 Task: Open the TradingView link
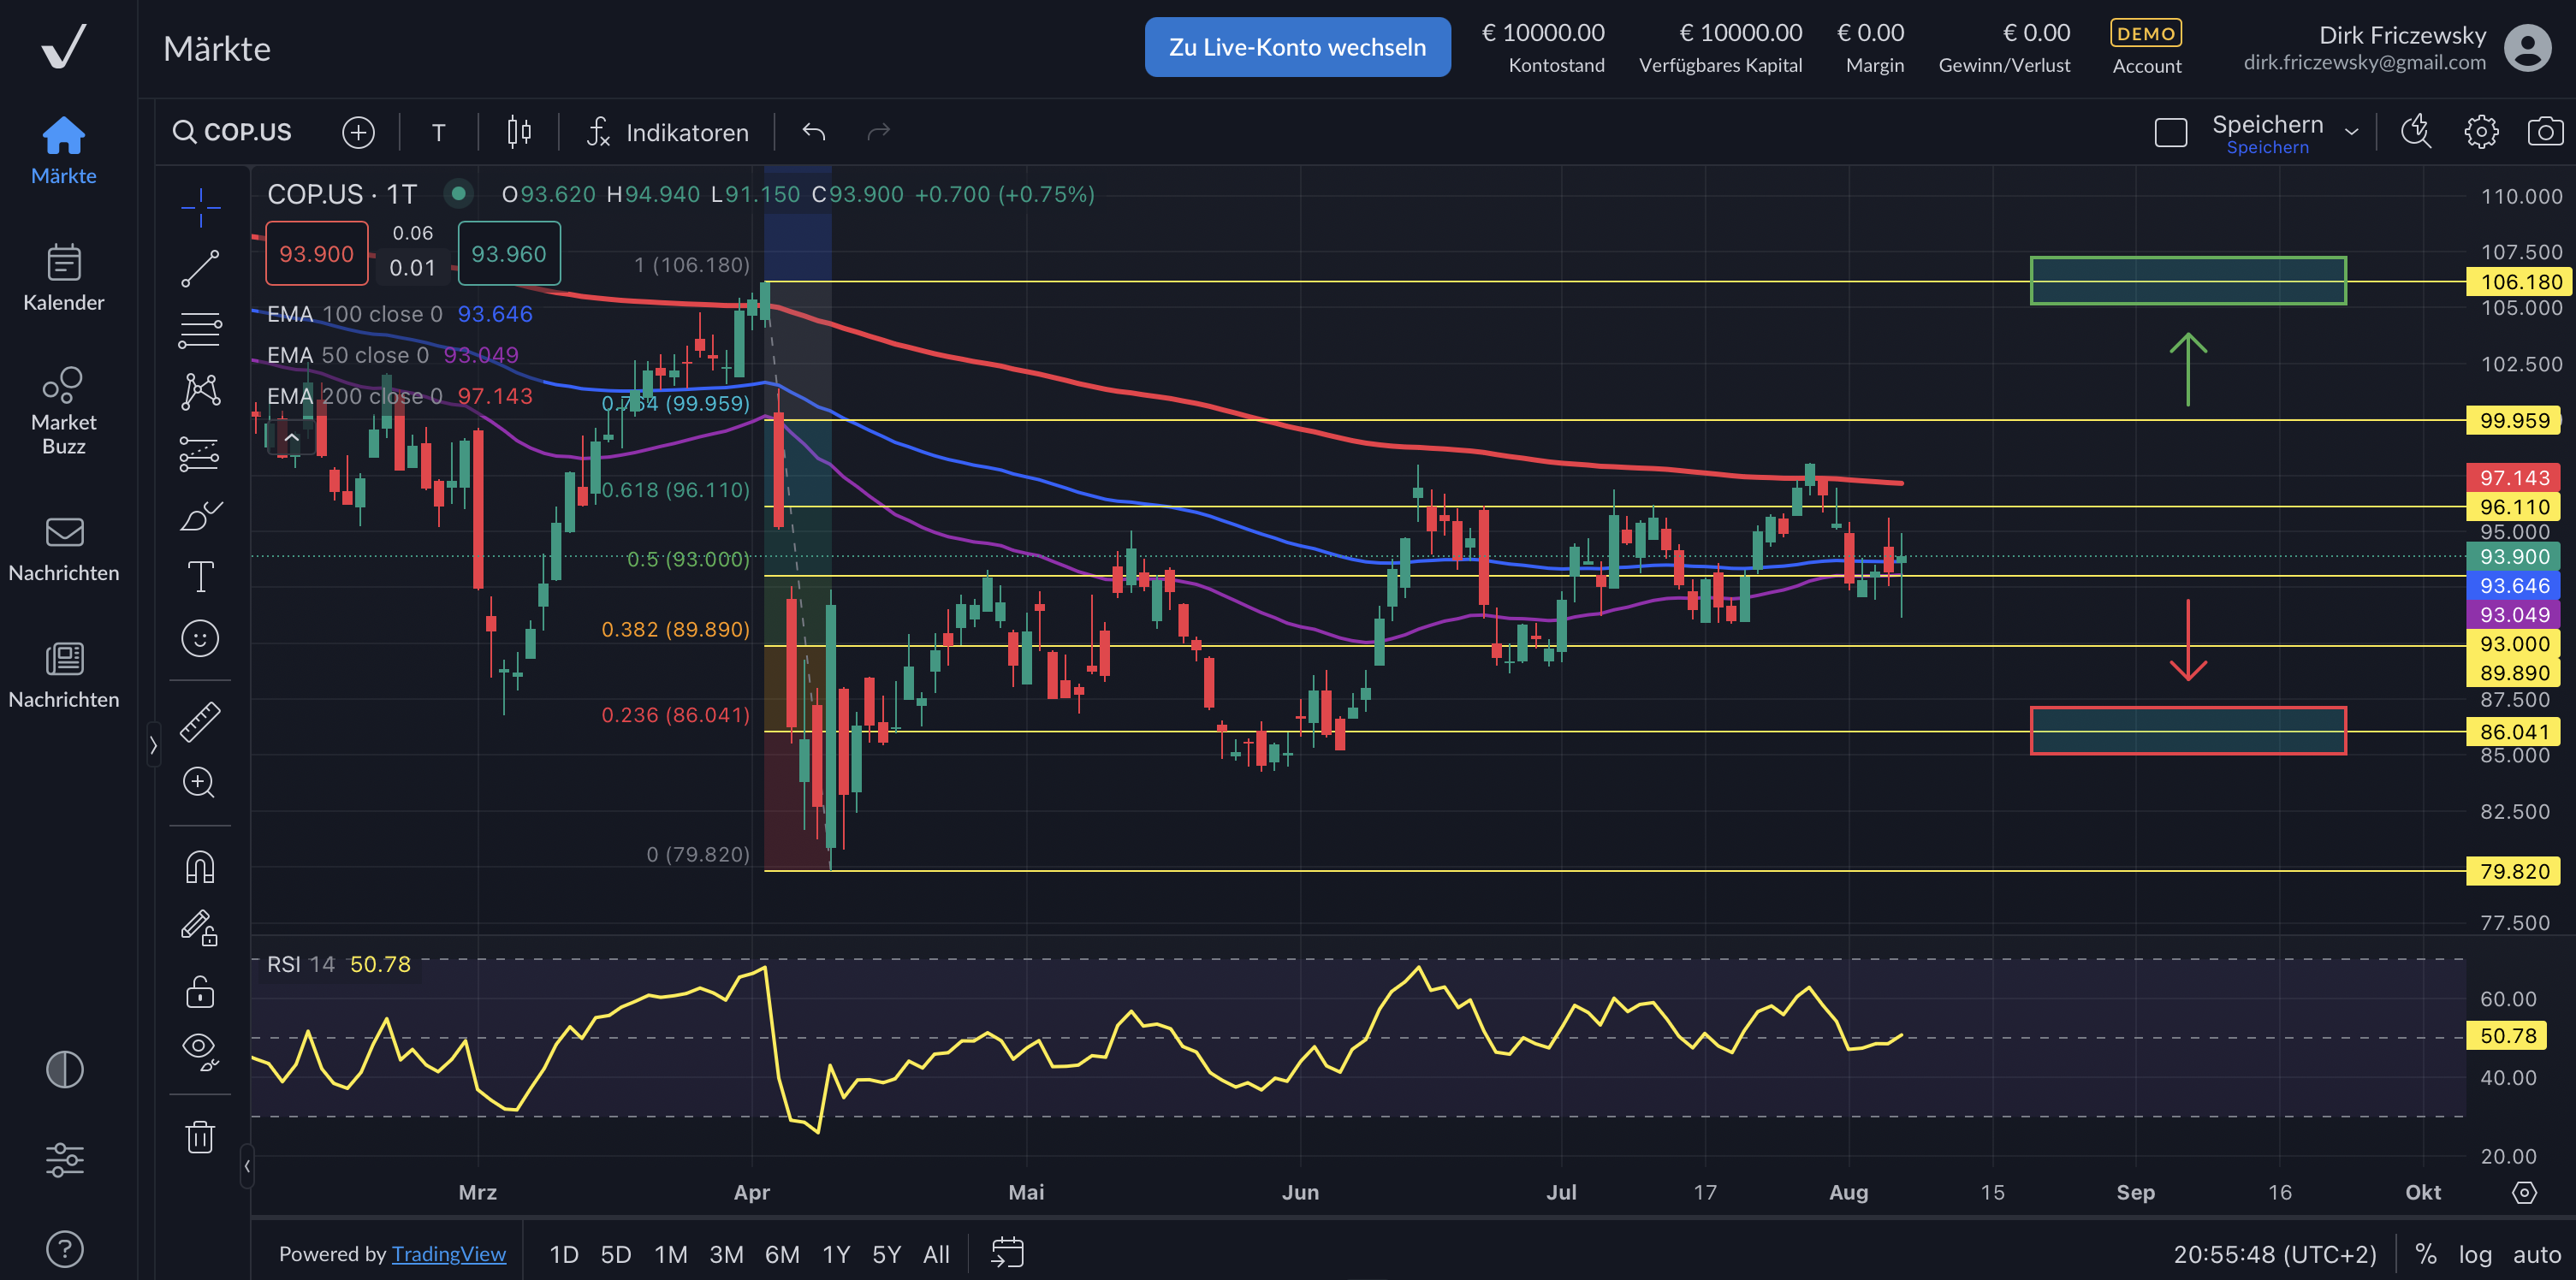click(449, 1254)
